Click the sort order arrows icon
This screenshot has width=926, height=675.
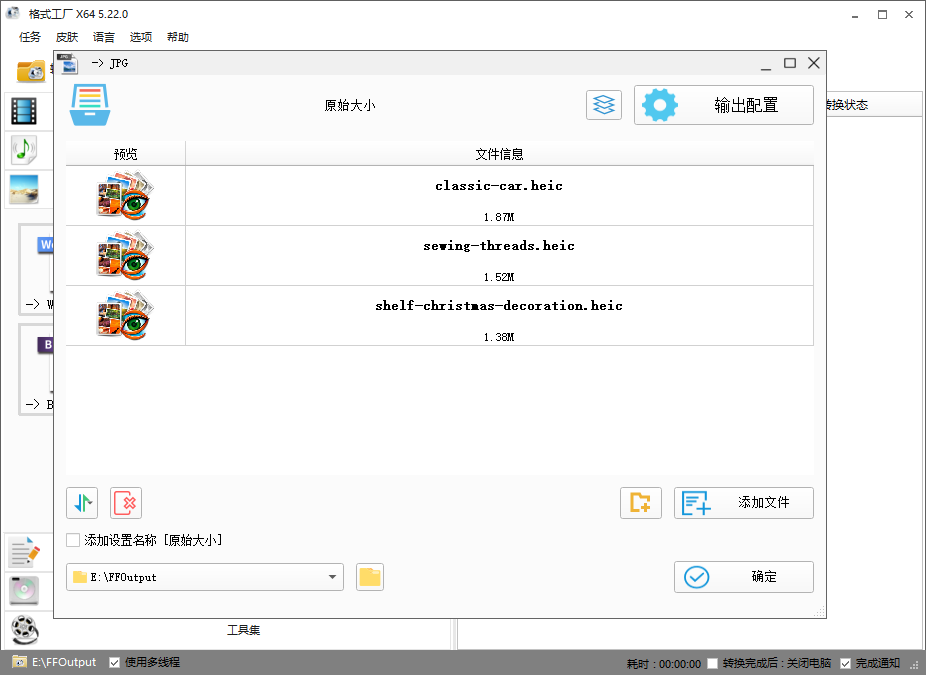pyautogui.click(x=82, y=503)
